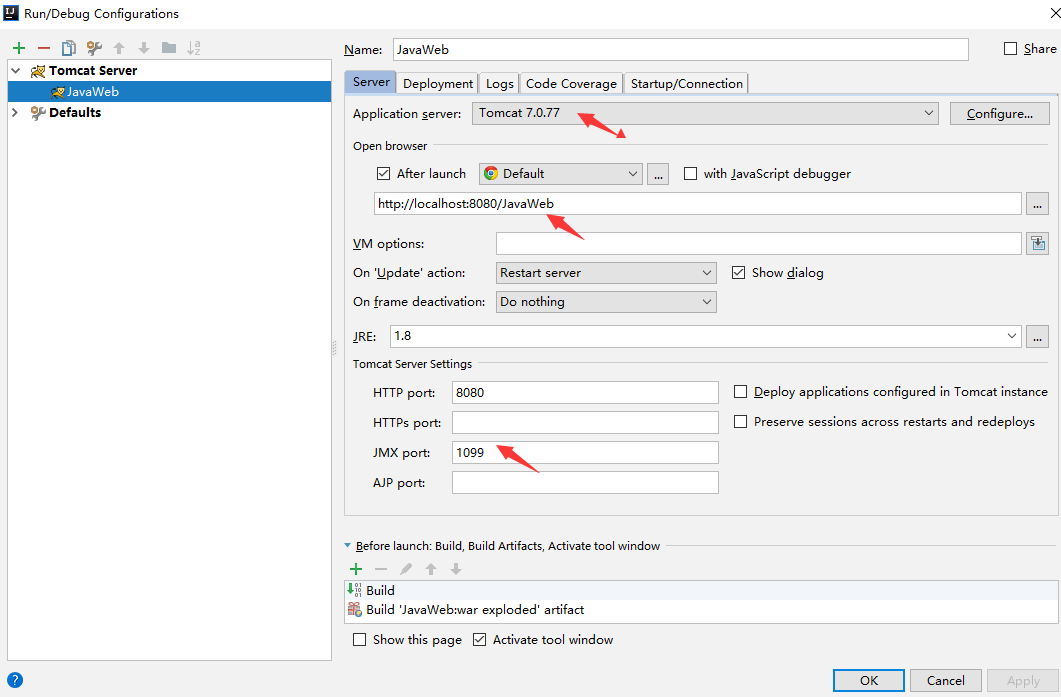Copy the selected configuration
Screen dimensions: 1061x697
click(68, 48)
